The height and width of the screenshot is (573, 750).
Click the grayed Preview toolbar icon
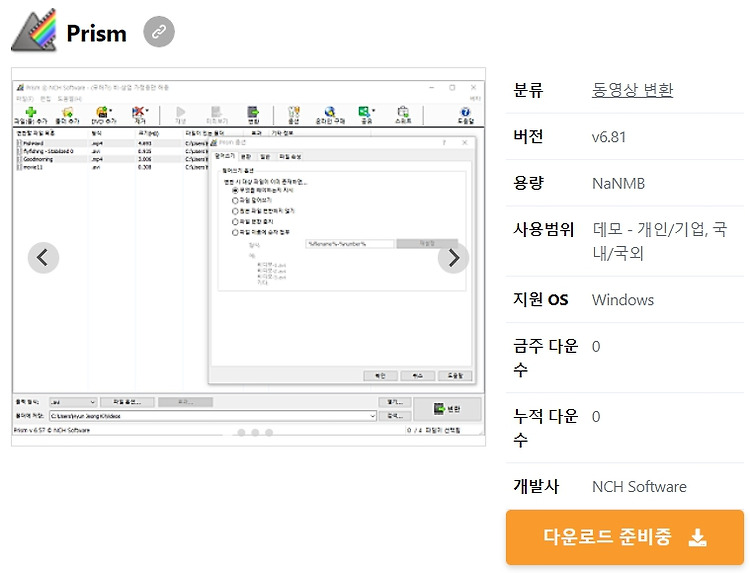216,112
